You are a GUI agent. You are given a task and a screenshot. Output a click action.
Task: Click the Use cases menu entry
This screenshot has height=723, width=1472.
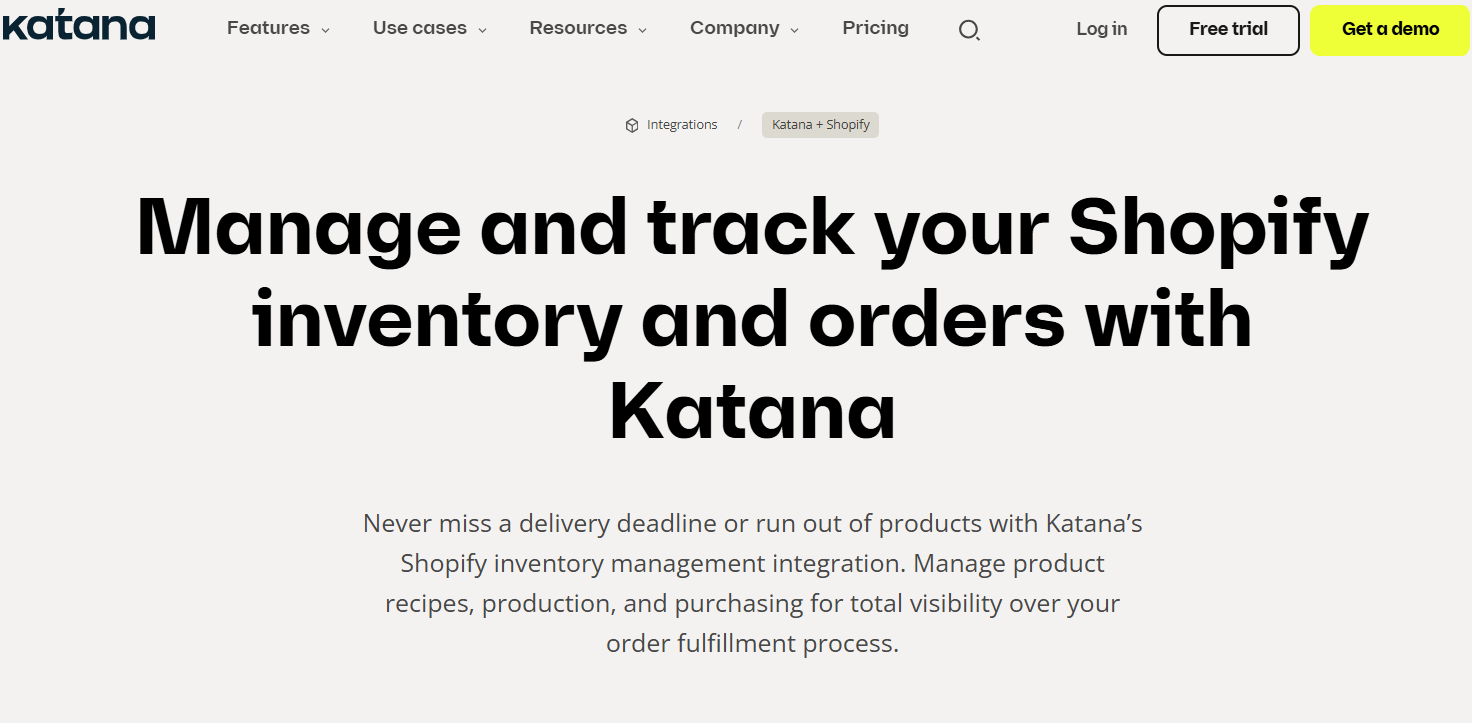point(420,28)
